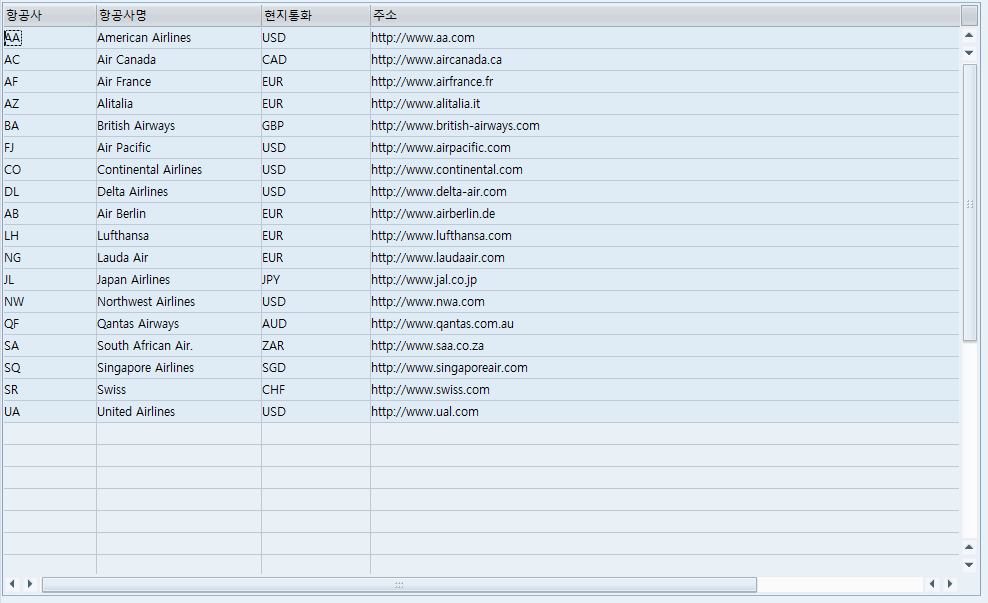Click scroll-right arrow left of horizontal scrollbar track
The height and width of the screenshot is (603, 988).
30,584
